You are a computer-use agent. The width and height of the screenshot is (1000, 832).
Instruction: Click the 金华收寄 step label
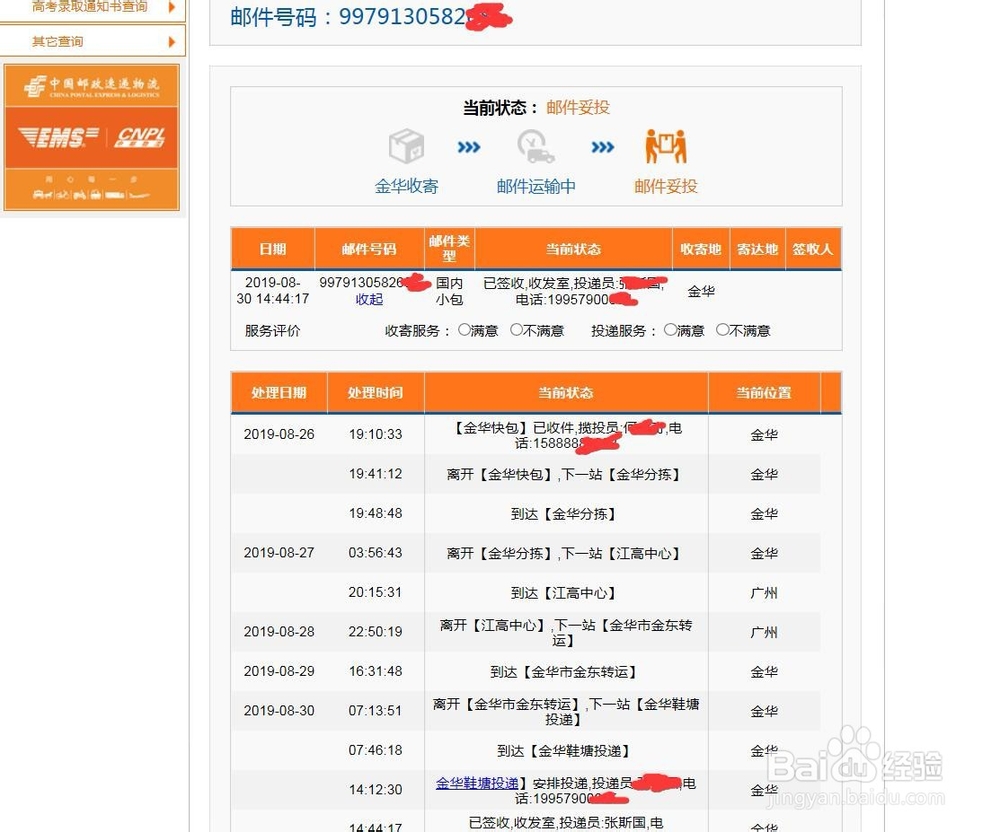click(406, 186)
